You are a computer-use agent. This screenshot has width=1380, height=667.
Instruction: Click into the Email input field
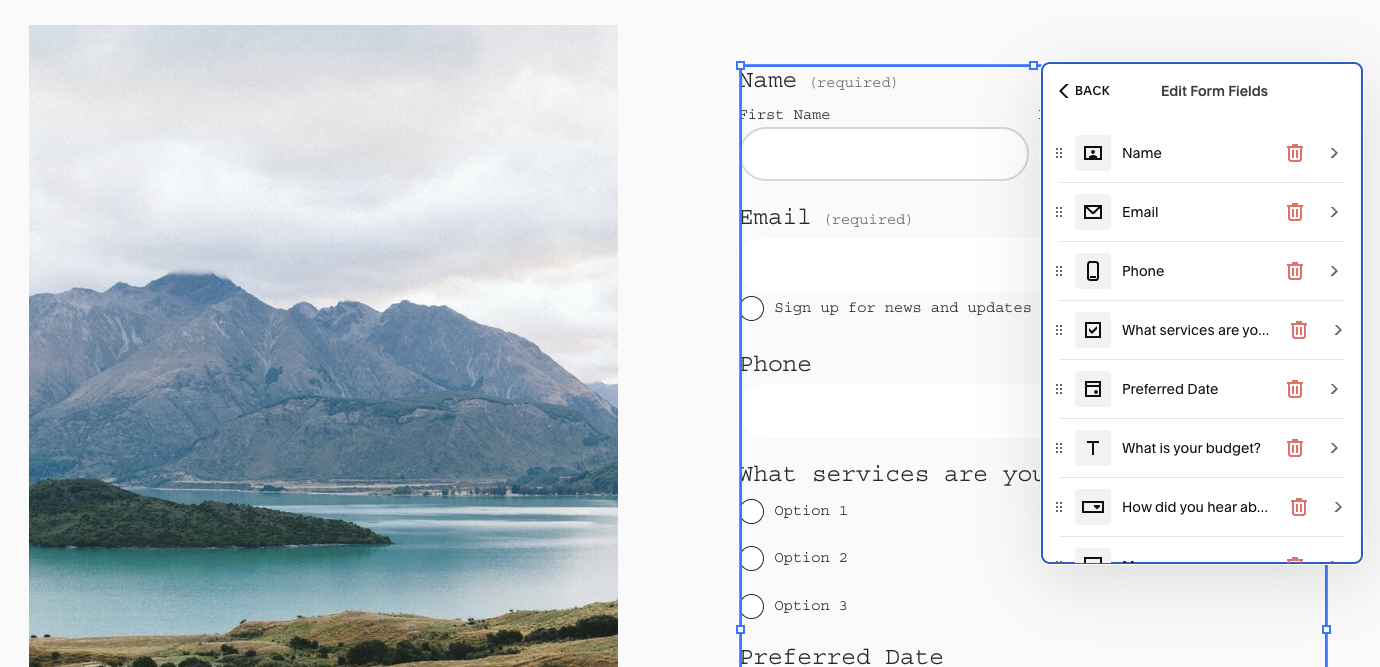point(890,264)
